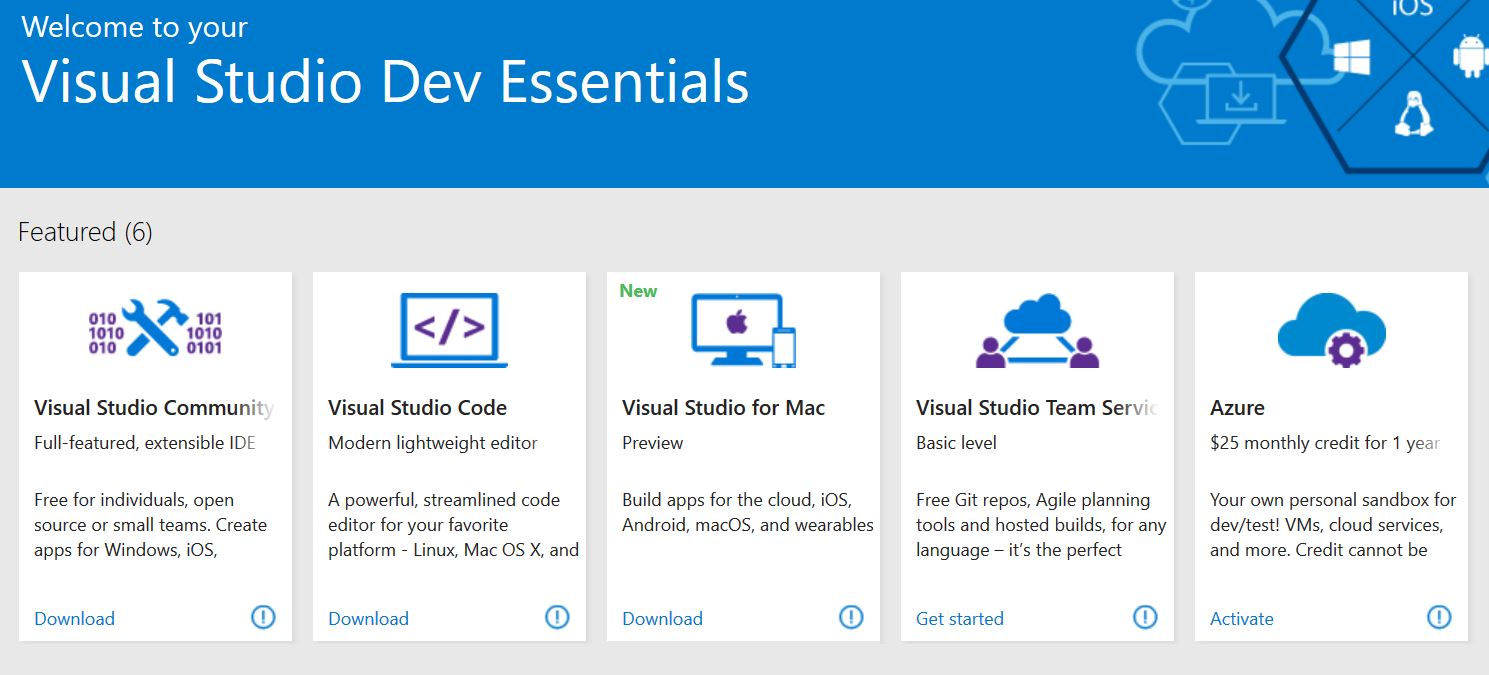Download Visual Studio Community

75,618
